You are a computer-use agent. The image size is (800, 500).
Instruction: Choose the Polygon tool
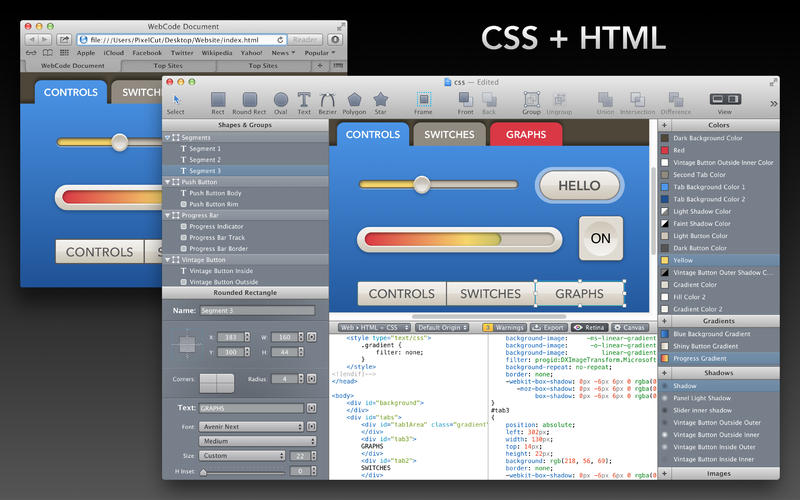click(354, 104)
